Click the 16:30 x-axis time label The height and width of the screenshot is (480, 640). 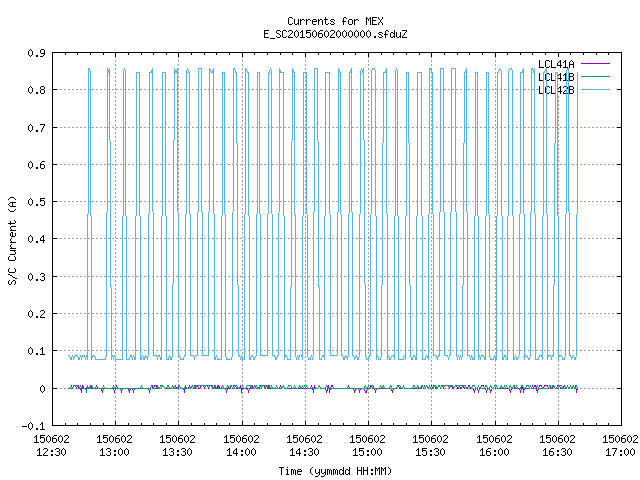[557, 452]
